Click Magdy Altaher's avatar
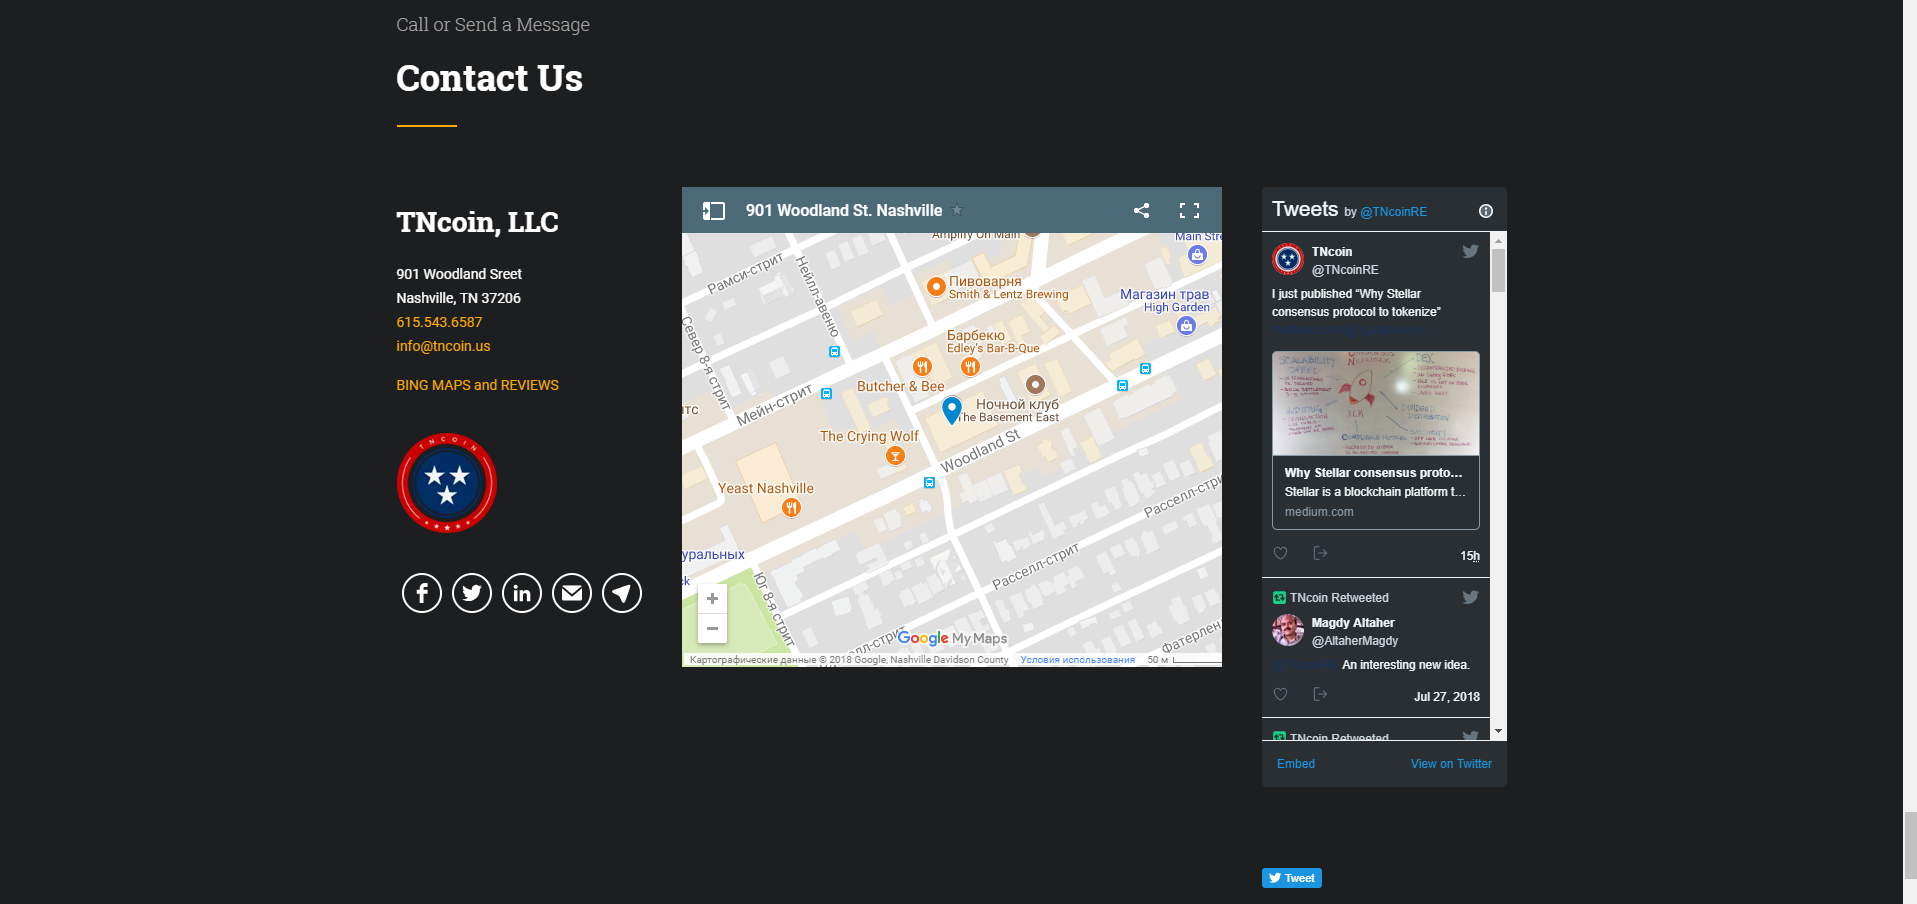Image resolution: width=1917 pixels, height=904 pixels. point(1288,631)
